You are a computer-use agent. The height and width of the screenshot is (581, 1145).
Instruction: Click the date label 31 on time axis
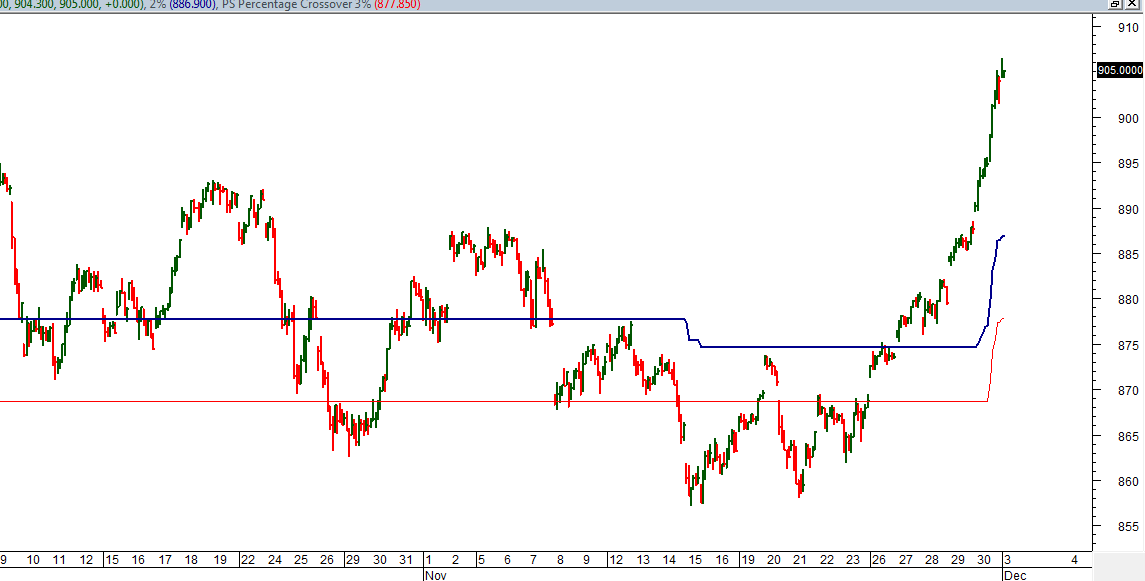point(406,560)
